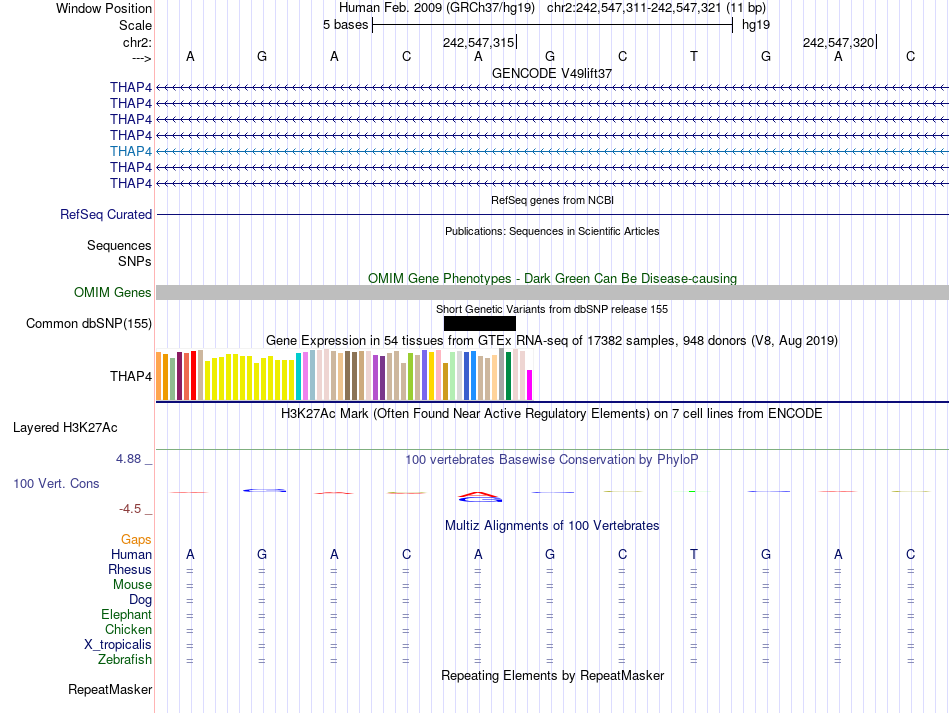
Task: Click the -4.5 PhyloP minimum value
Action: 130,509
